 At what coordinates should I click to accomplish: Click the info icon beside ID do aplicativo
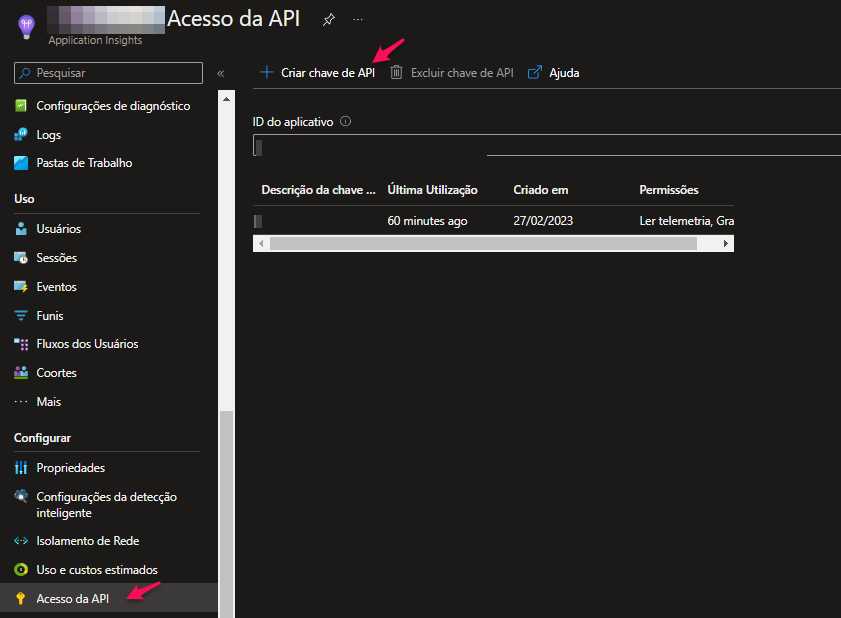pyautogui.click(x=345, y=121)
